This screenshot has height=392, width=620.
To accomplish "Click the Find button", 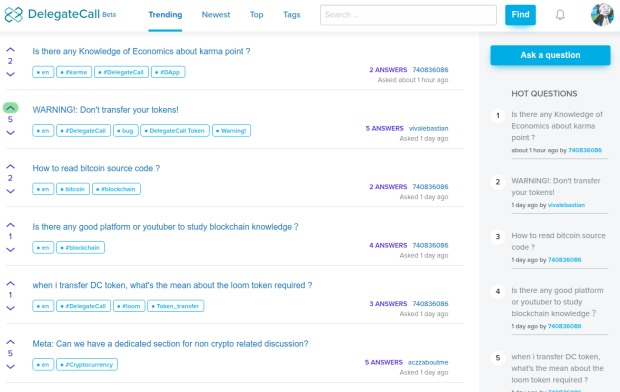I will point(520,15).
